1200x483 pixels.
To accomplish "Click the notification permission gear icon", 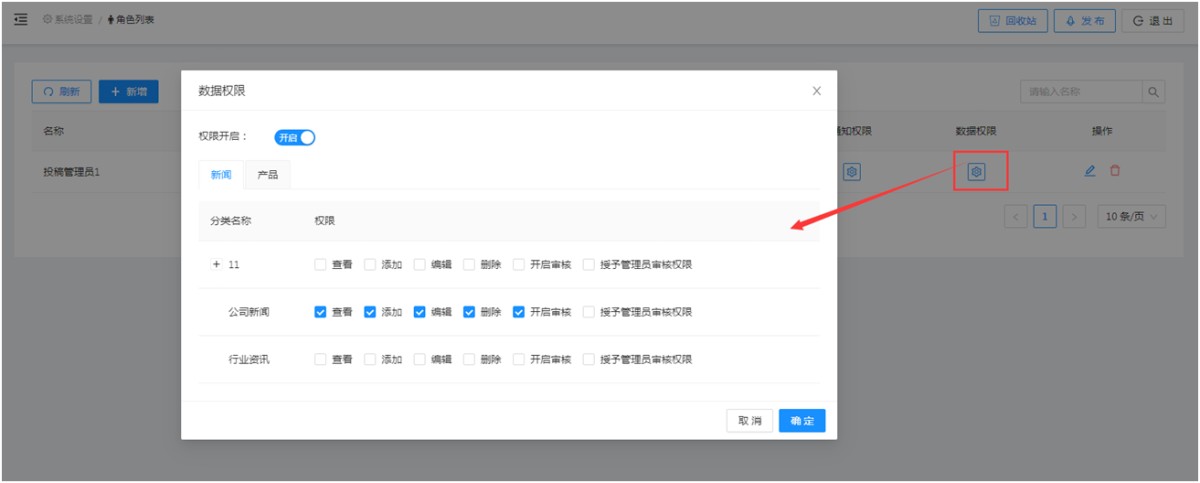I will [851, 171].
